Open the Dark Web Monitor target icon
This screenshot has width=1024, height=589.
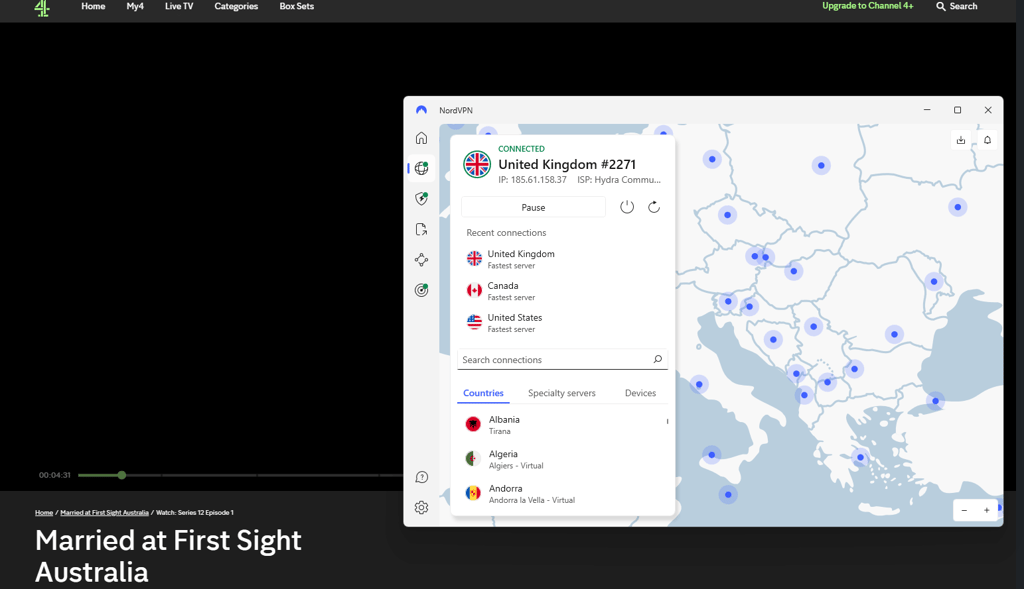tap(421, 290)
